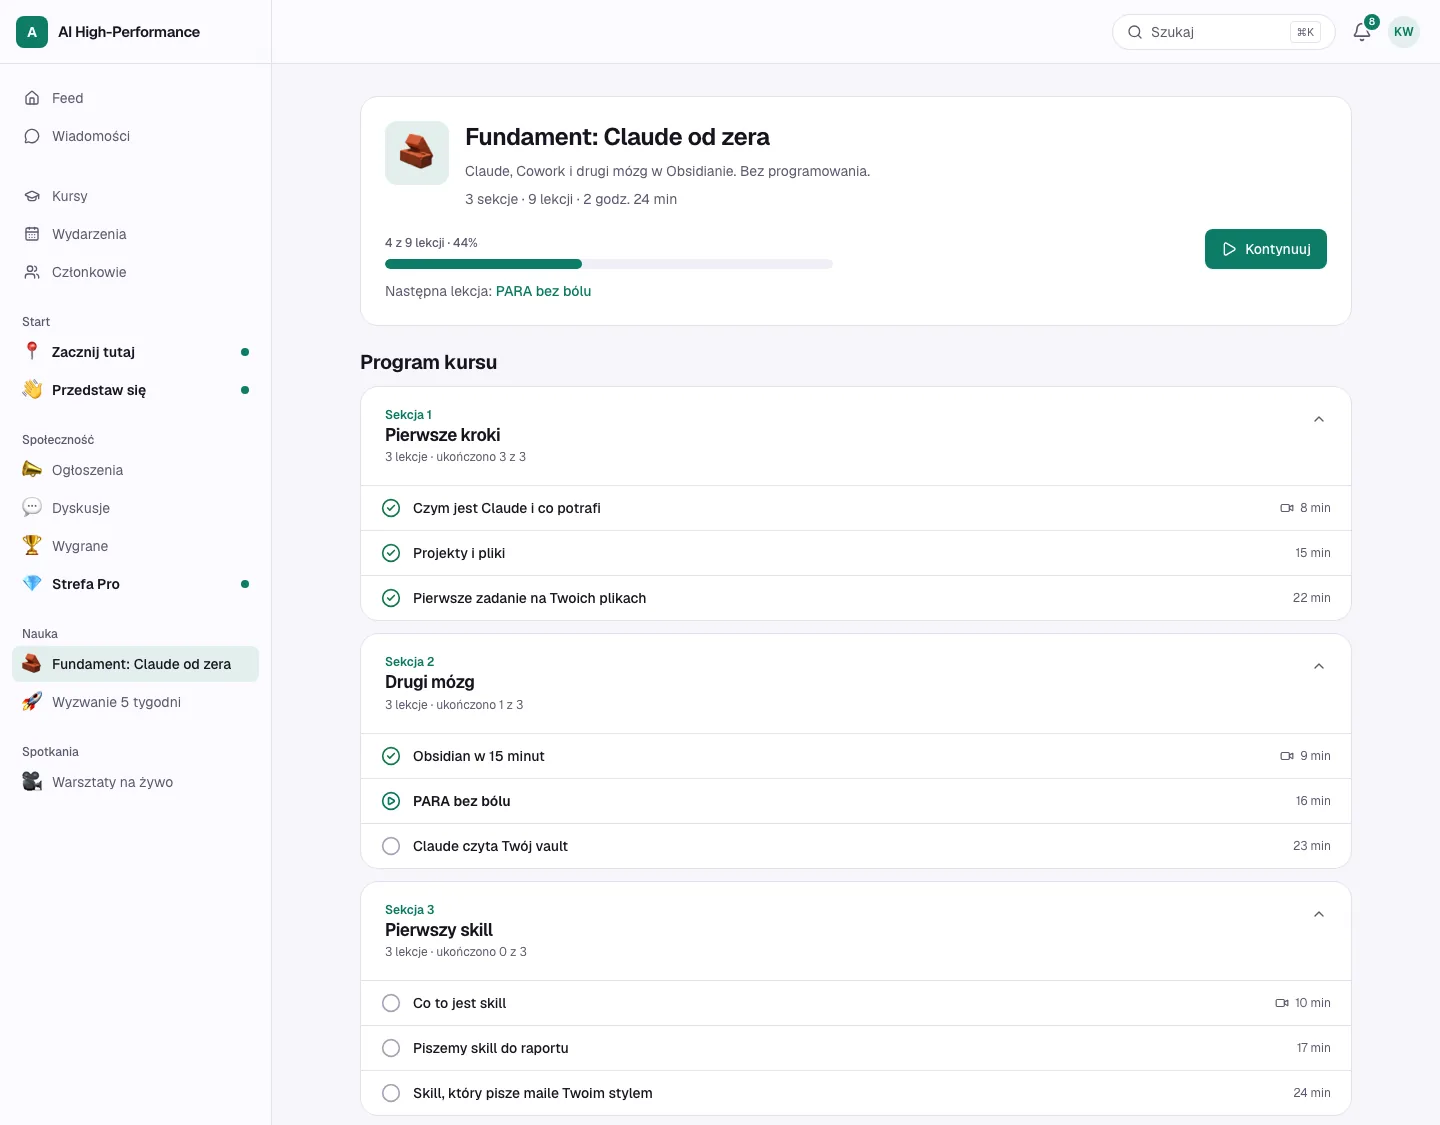
Task: Open lesson Piszemy skill do raportu
Action: pos(855,1048)
